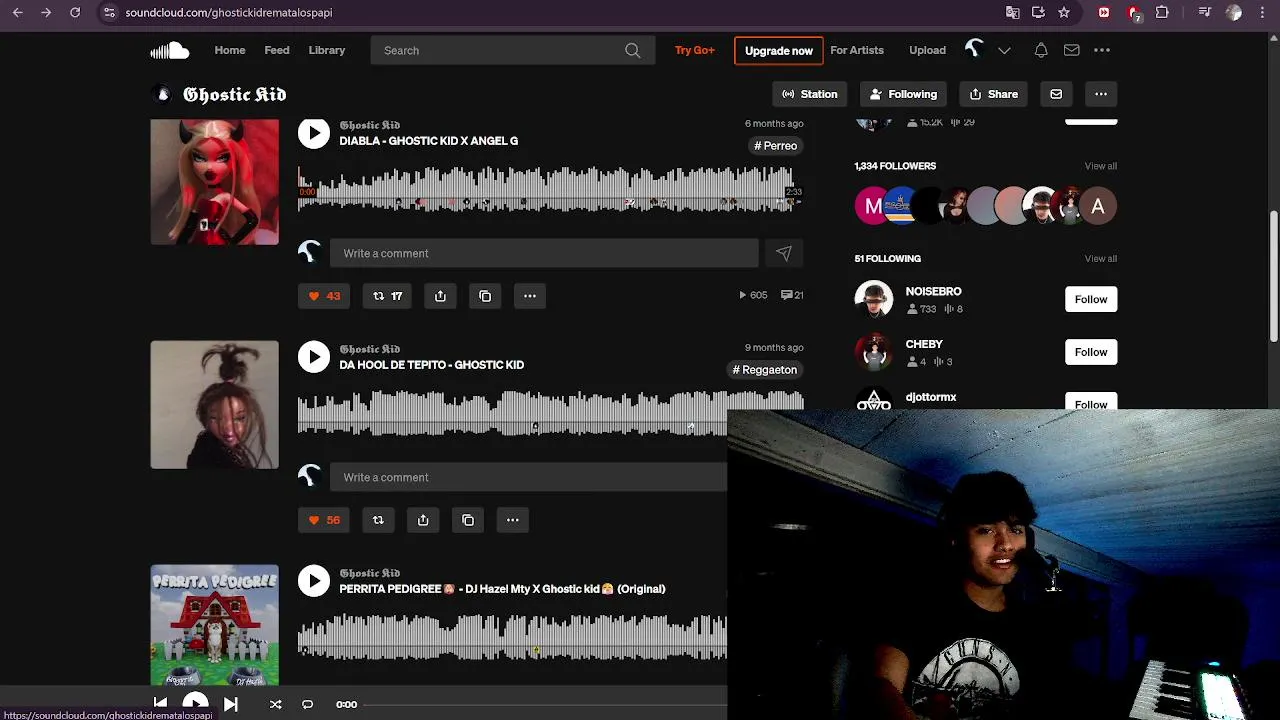This screenshot has height=720, width=1280.
Task: Go to Home tab
Action: click(x=230, y=50)
